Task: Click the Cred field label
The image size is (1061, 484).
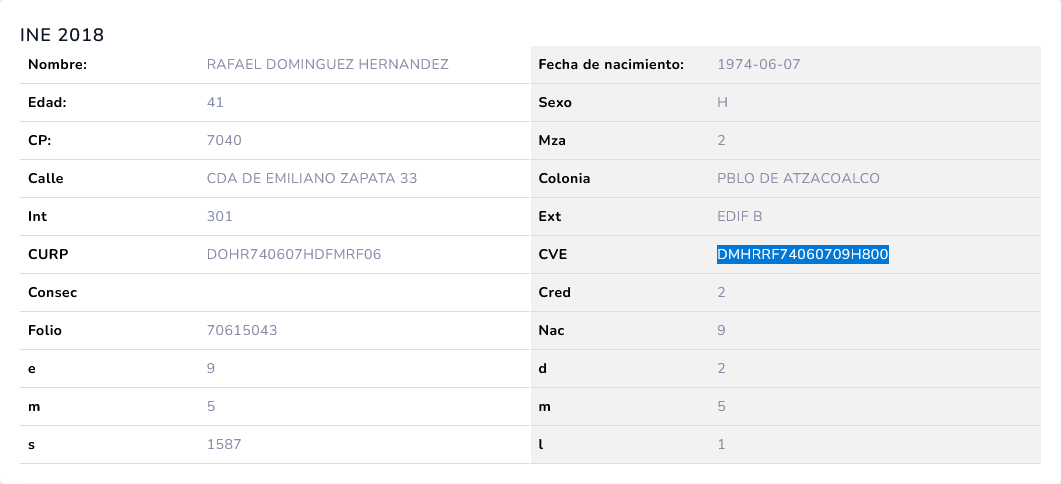Action: click(x=554, y=293)
